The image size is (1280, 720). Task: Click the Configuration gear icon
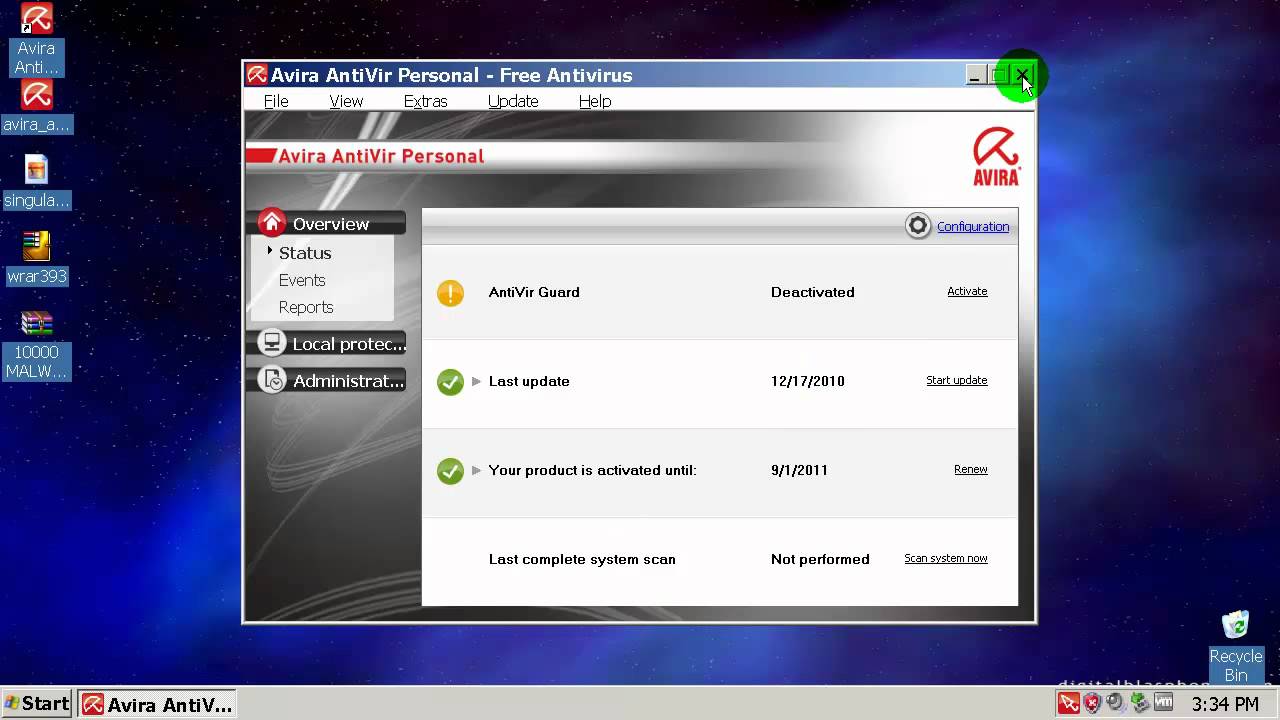pyautogui.click(x=918, y=226)
